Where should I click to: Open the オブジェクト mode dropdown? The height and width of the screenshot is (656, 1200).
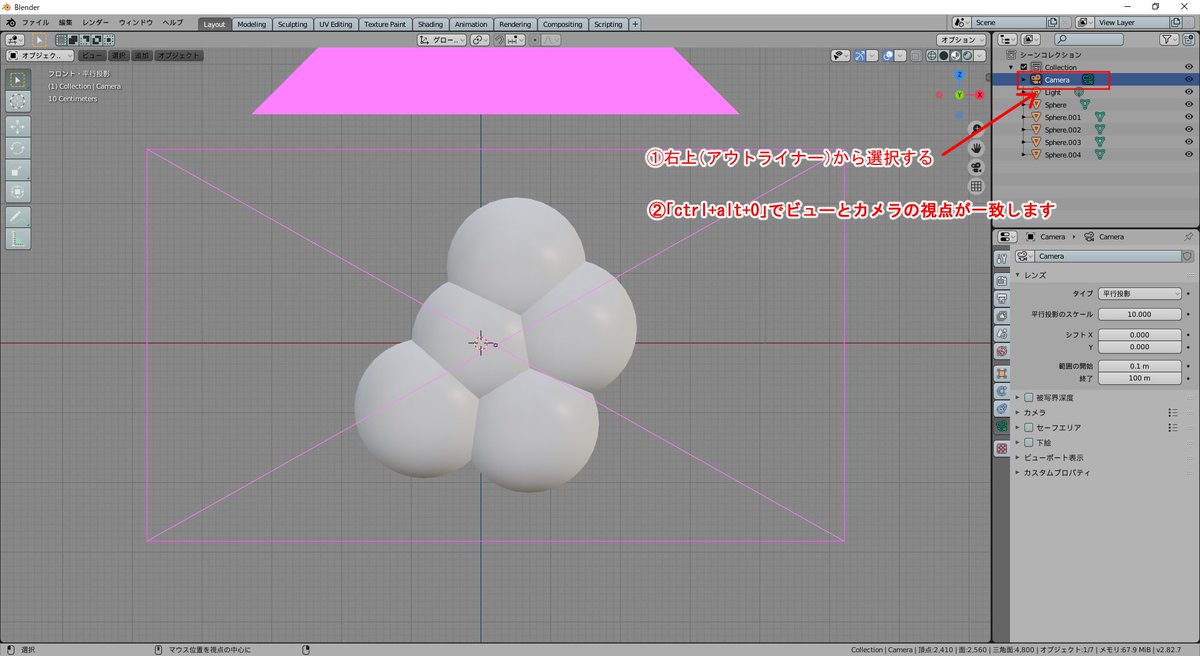41,56
